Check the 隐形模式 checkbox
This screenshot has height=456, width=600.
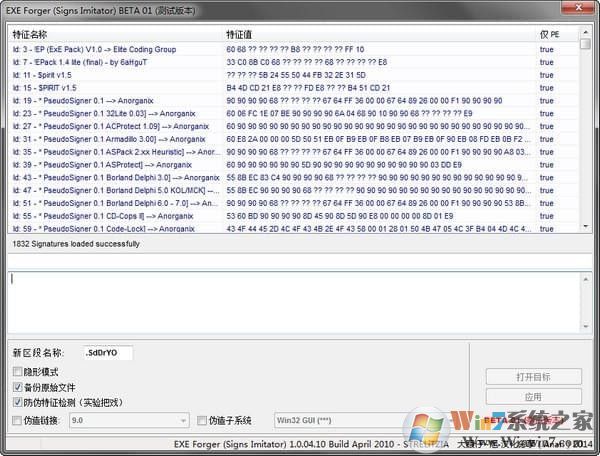pyautogui.click(x=17, y=371)
